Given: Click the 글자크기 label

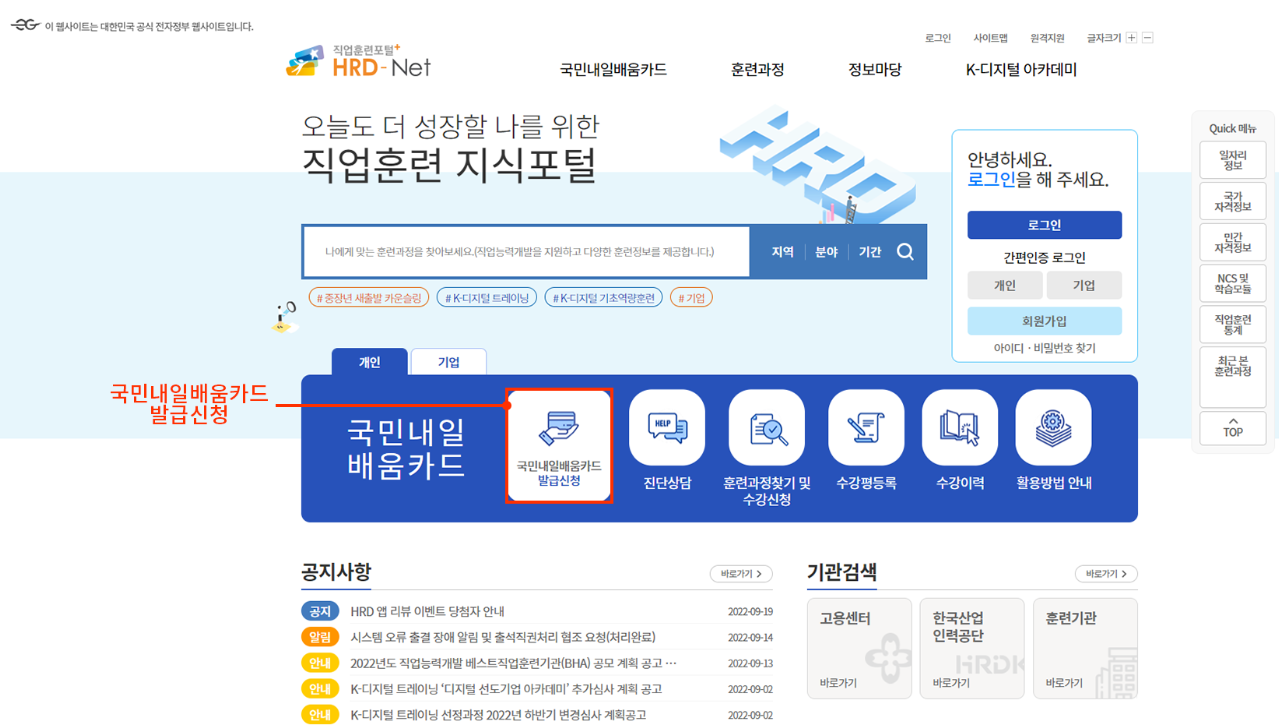Looking at the screenshot, I should coord(1104,38).
